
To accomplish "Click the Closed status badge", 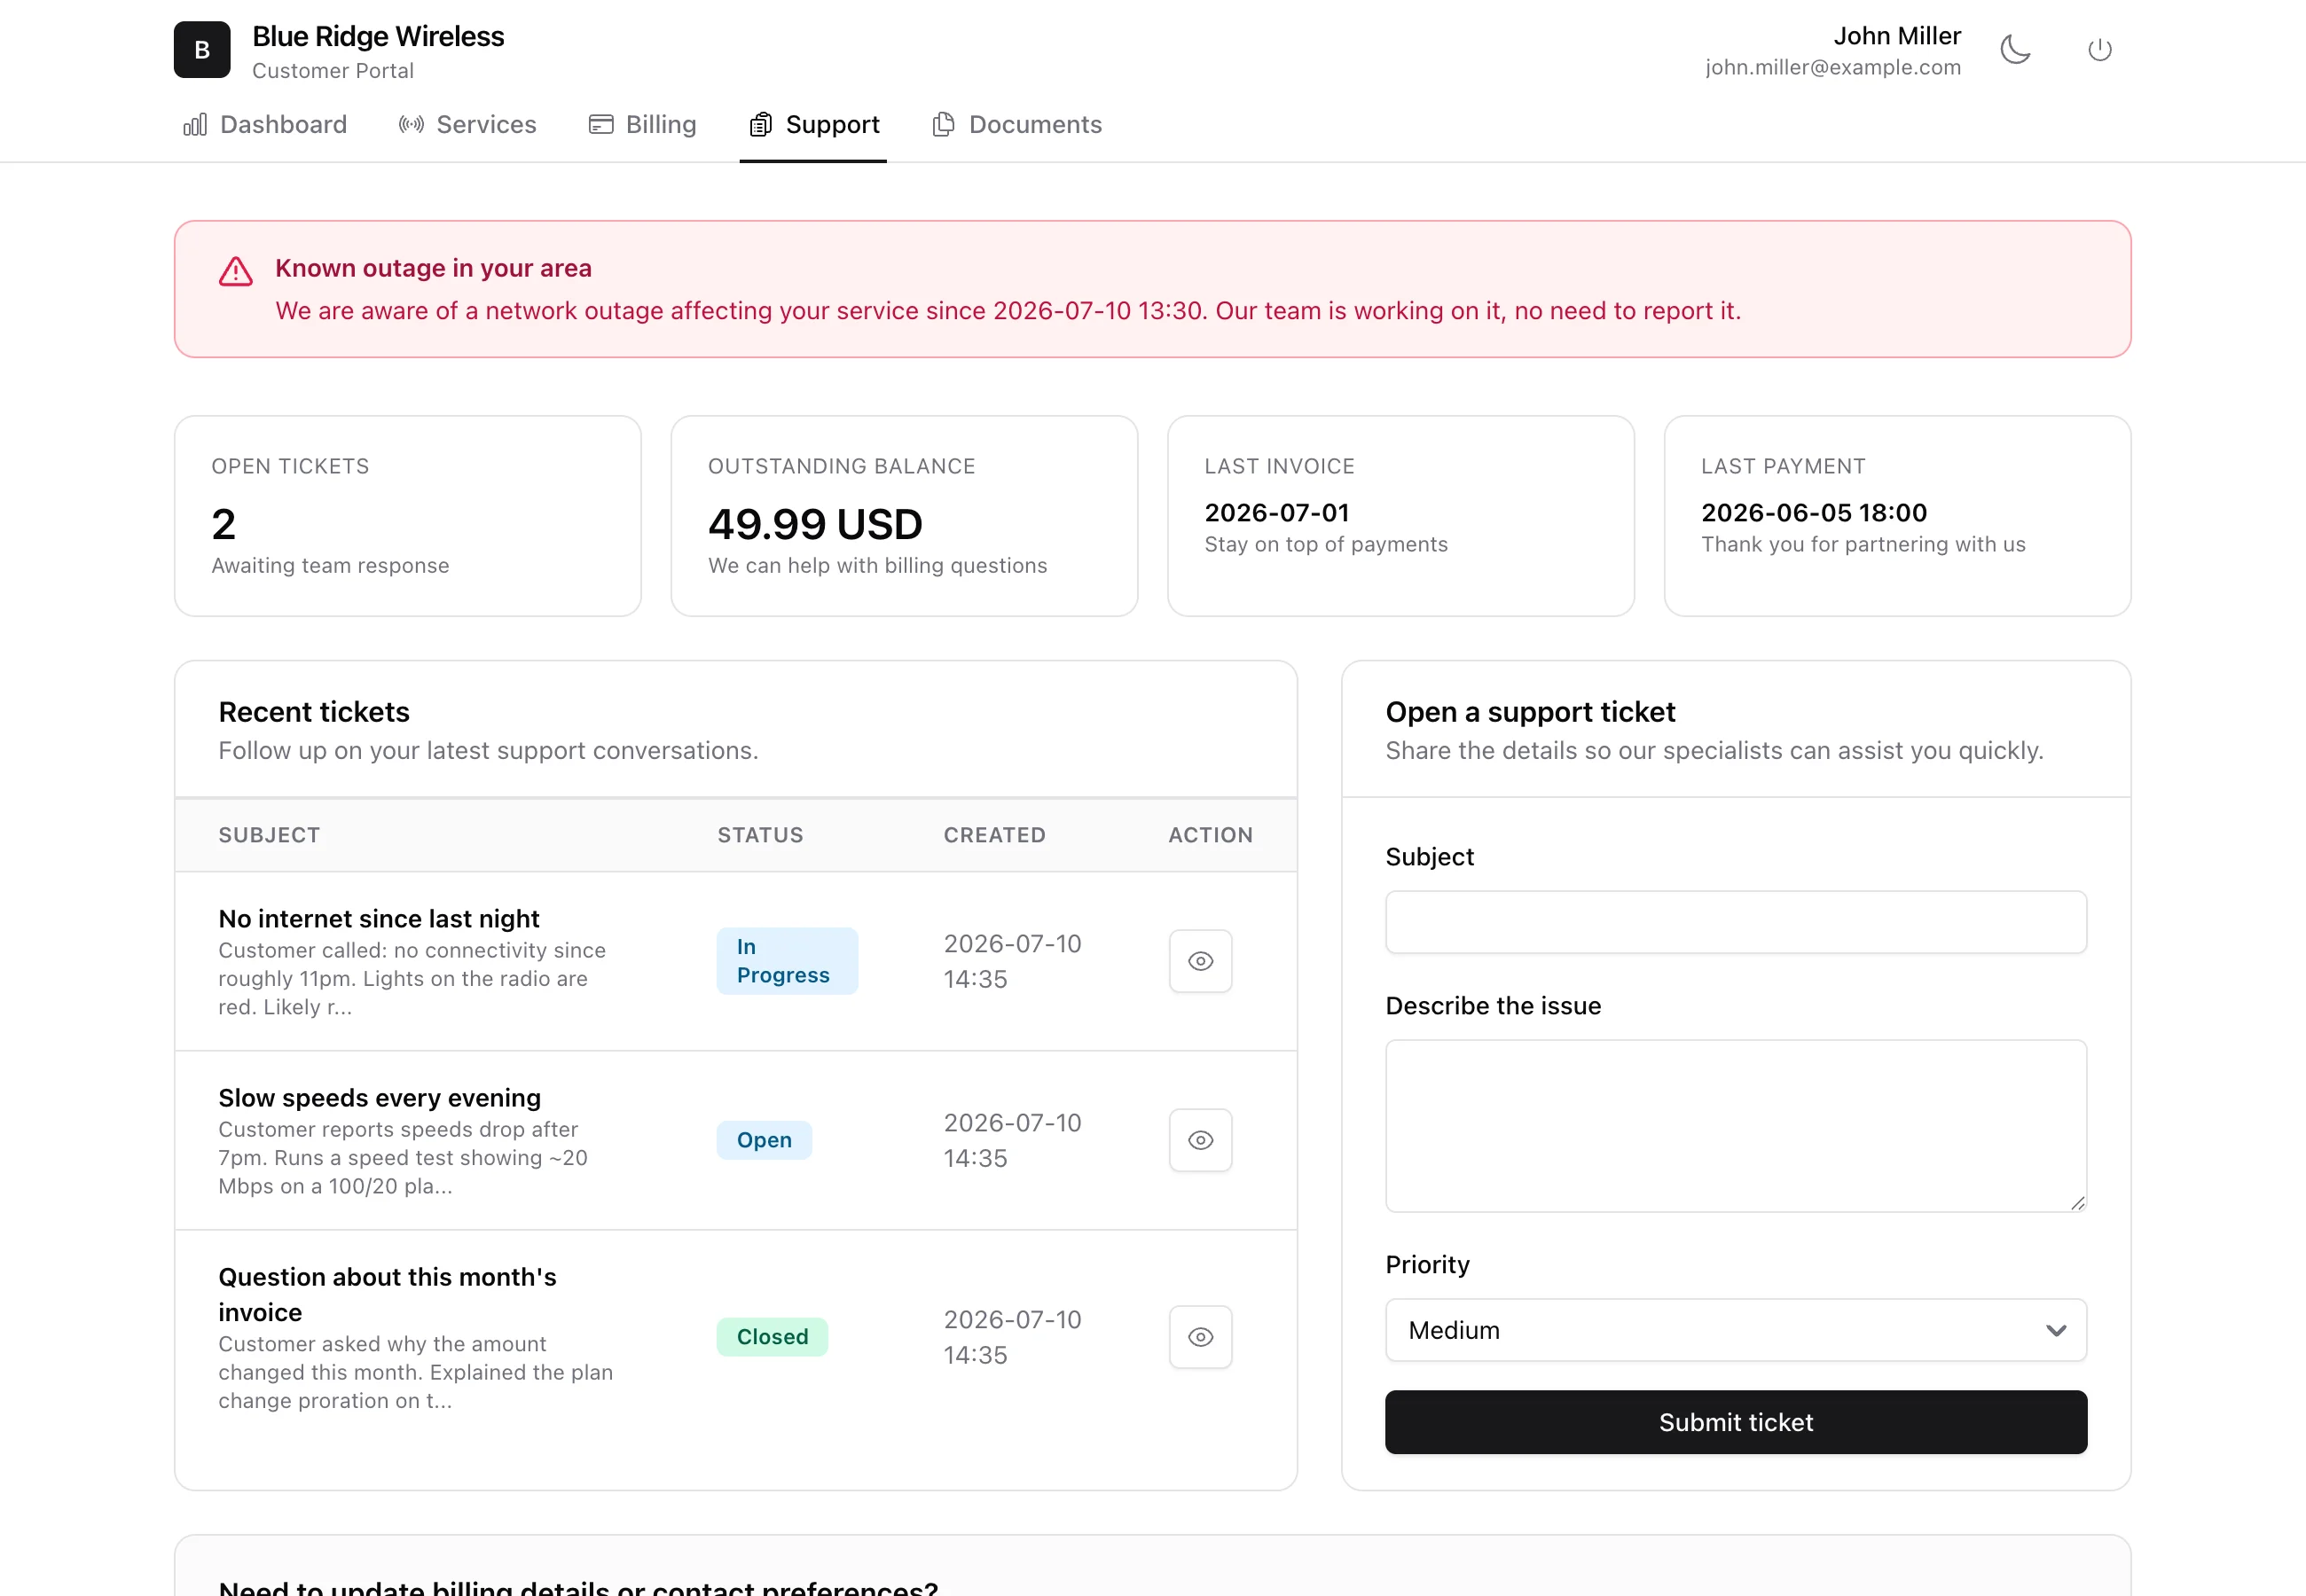I will pos(772,1337).
